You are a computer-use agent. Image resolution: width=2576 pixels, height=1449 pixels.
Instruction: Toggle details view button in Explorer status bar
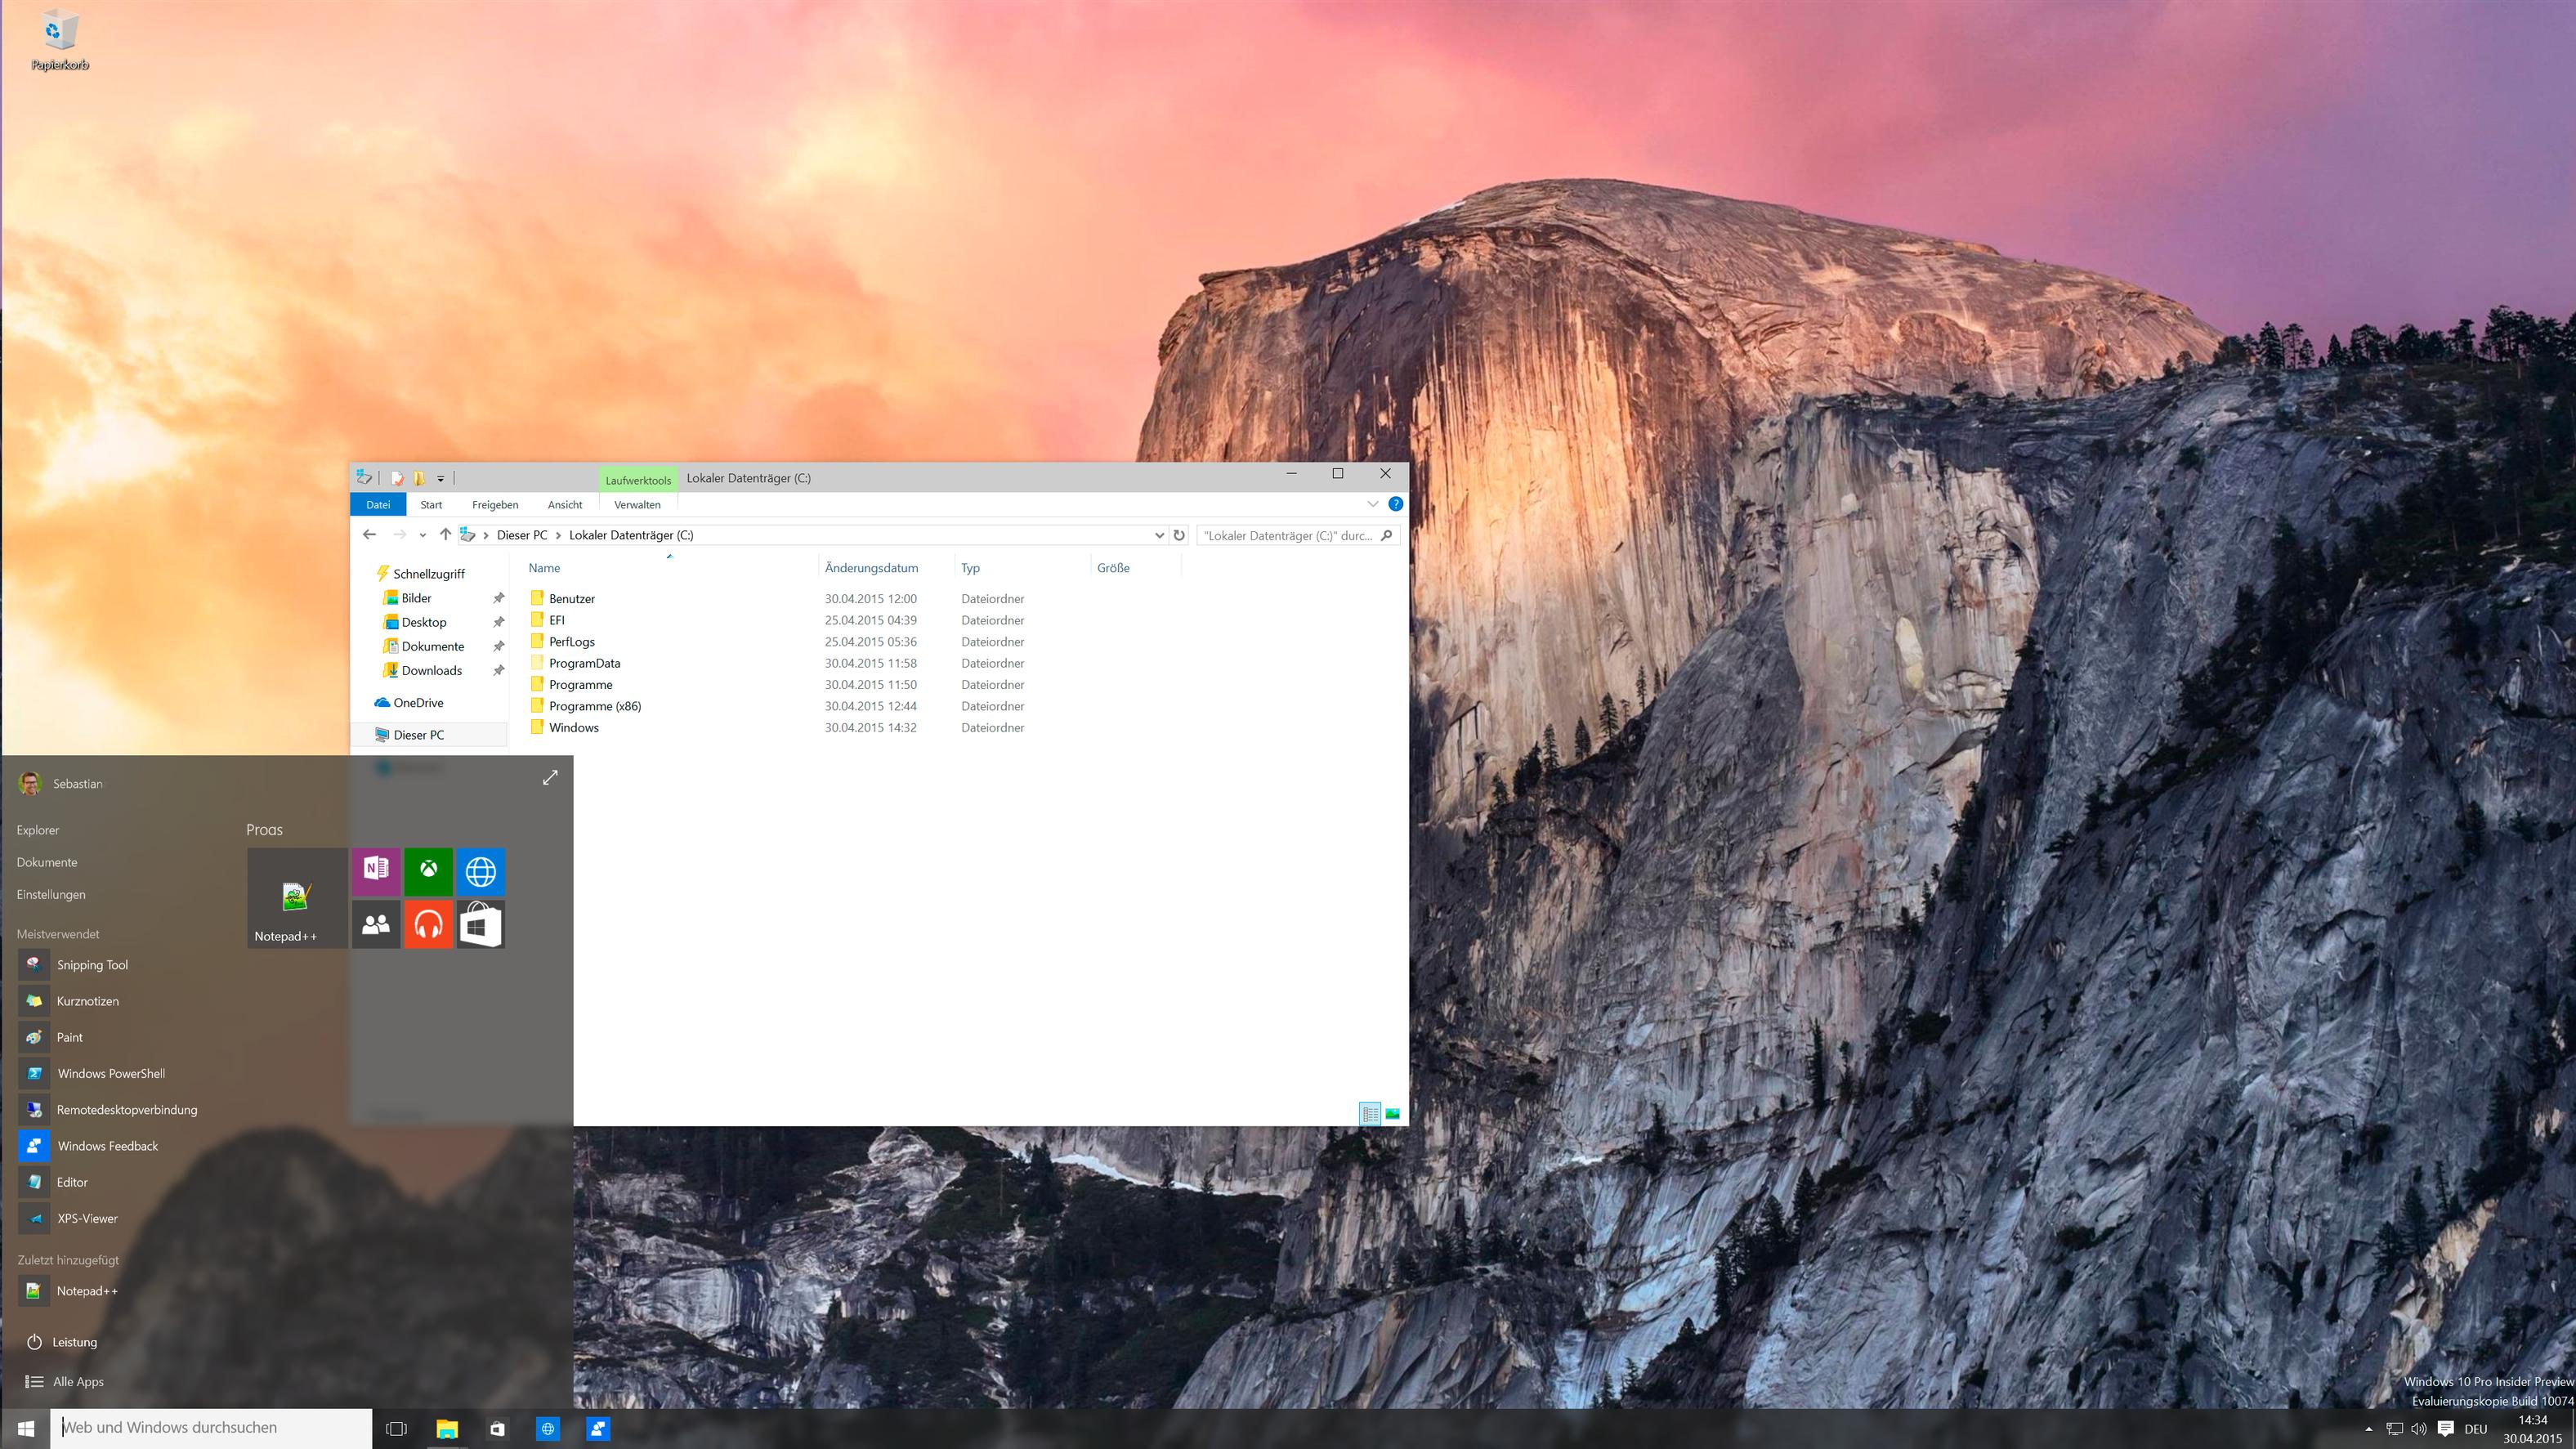1369,1113
